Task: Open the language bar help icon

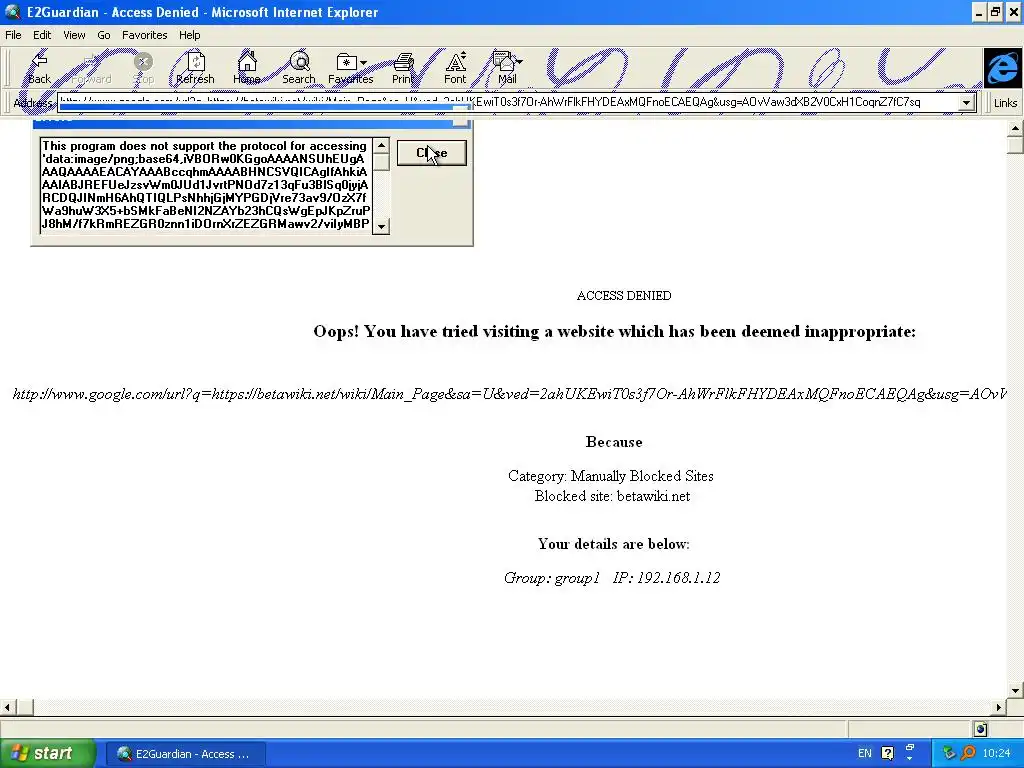Action: [888, 753]
